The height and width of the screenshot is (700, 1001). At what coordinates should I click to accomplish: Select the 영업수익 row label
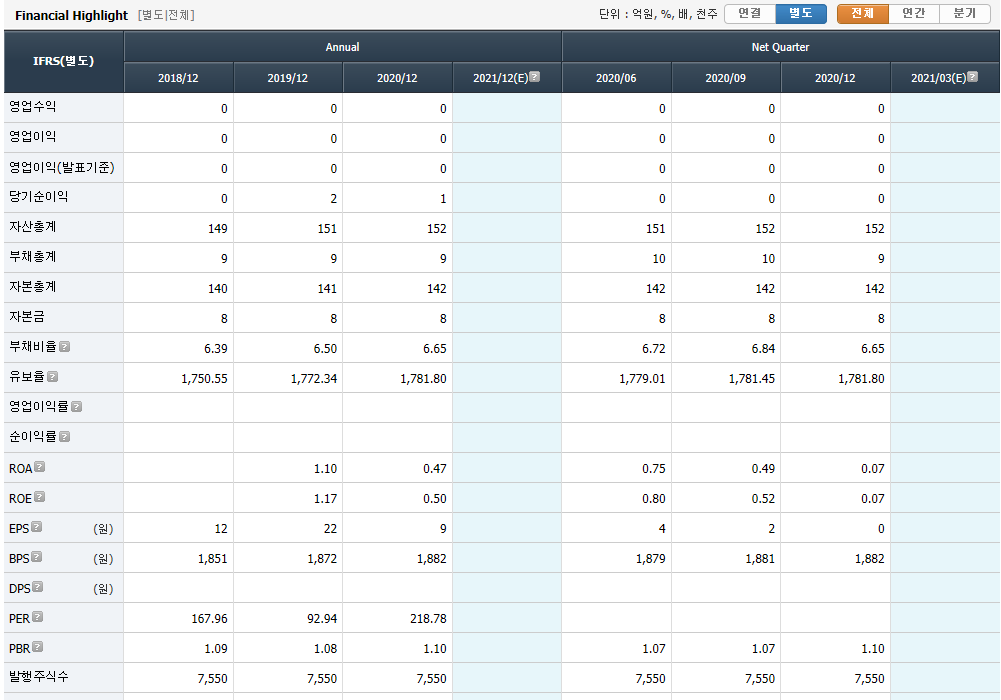33,107
